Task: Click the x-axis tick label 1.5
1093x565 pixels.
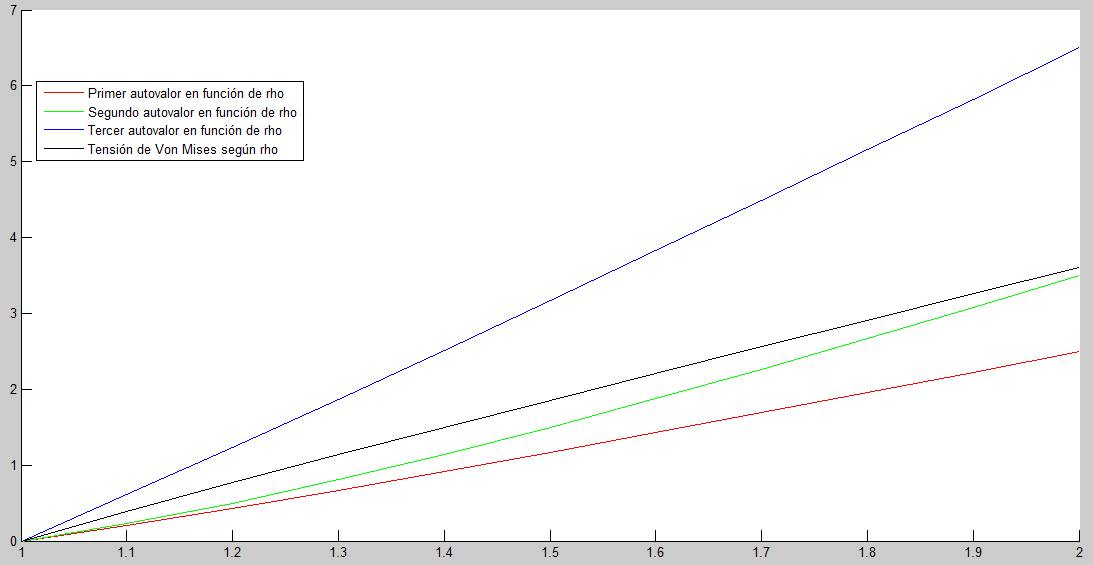Action: (550, 553)
